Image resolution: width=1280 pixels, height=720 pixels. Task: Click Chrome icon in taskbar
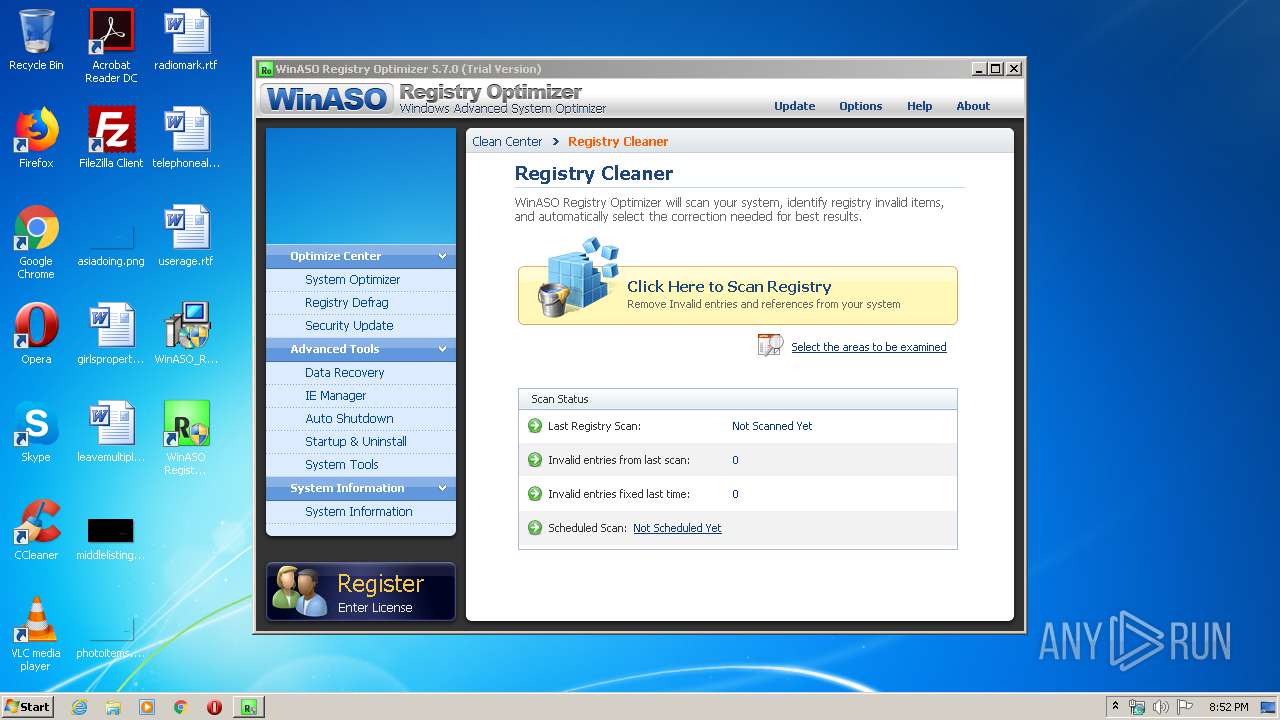[180, 707]
